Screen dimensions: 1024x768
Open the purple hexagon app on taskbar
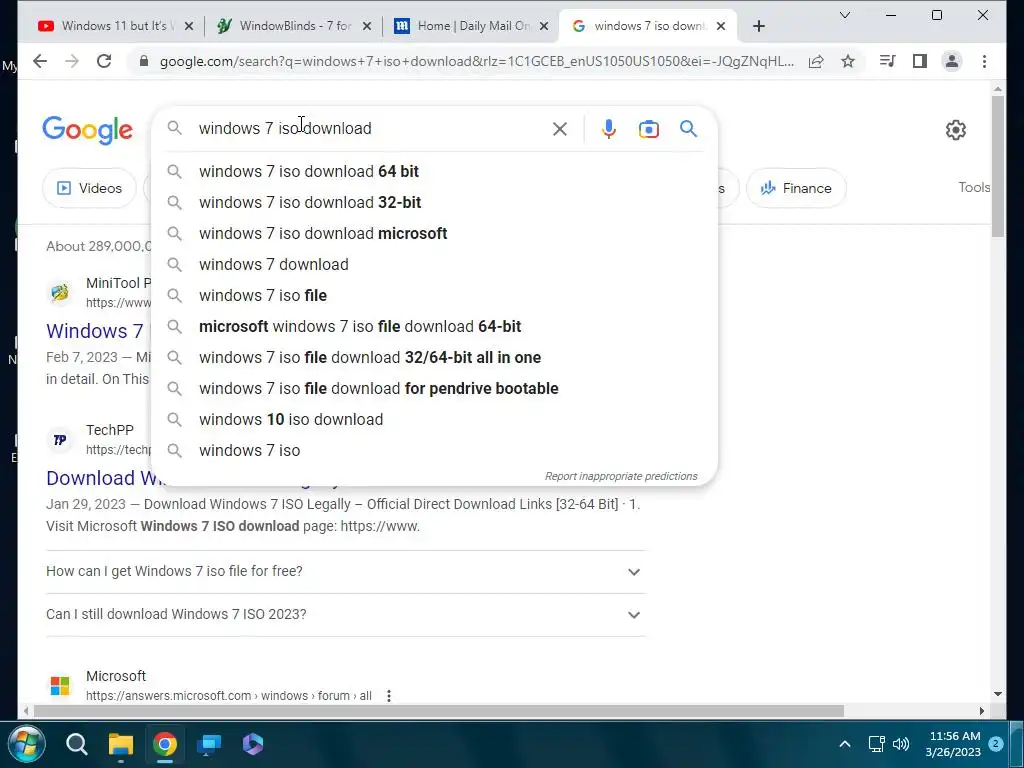click(x=253, y=744)
